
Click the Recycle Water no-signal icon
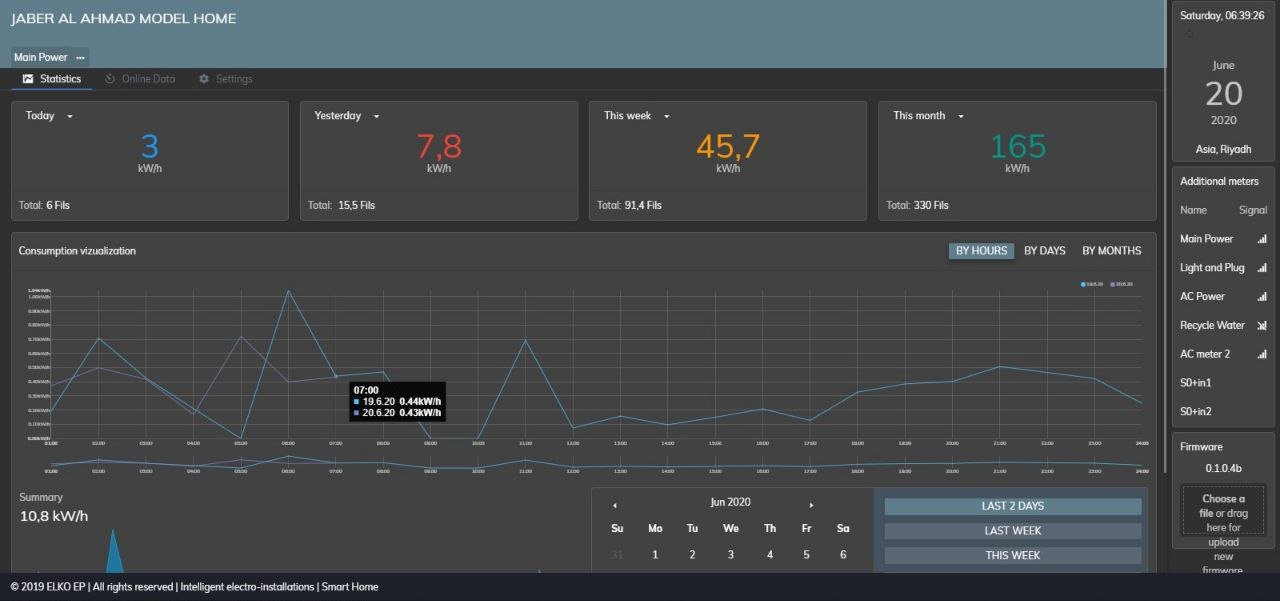[1261, 325]
